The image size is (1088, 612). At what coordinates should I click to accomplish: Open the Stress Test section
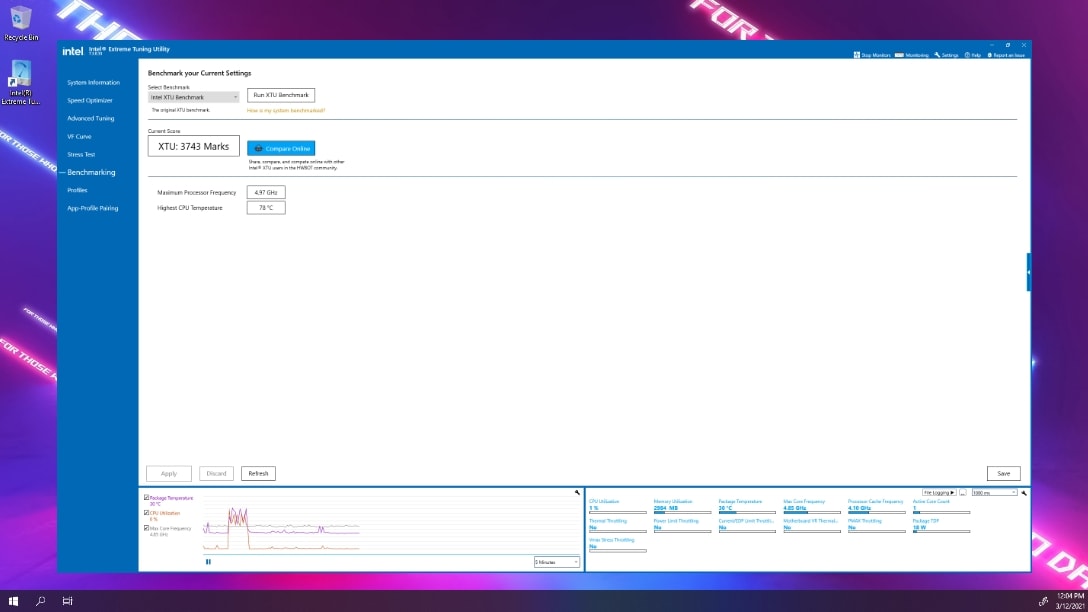pyautogui.click(x=81, y=155)
